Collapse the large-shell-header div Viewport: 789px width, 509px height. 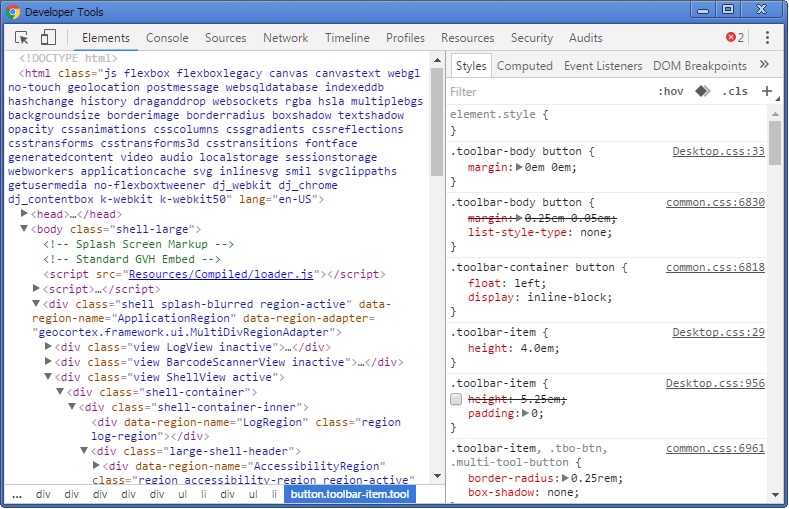click(84, 451)
